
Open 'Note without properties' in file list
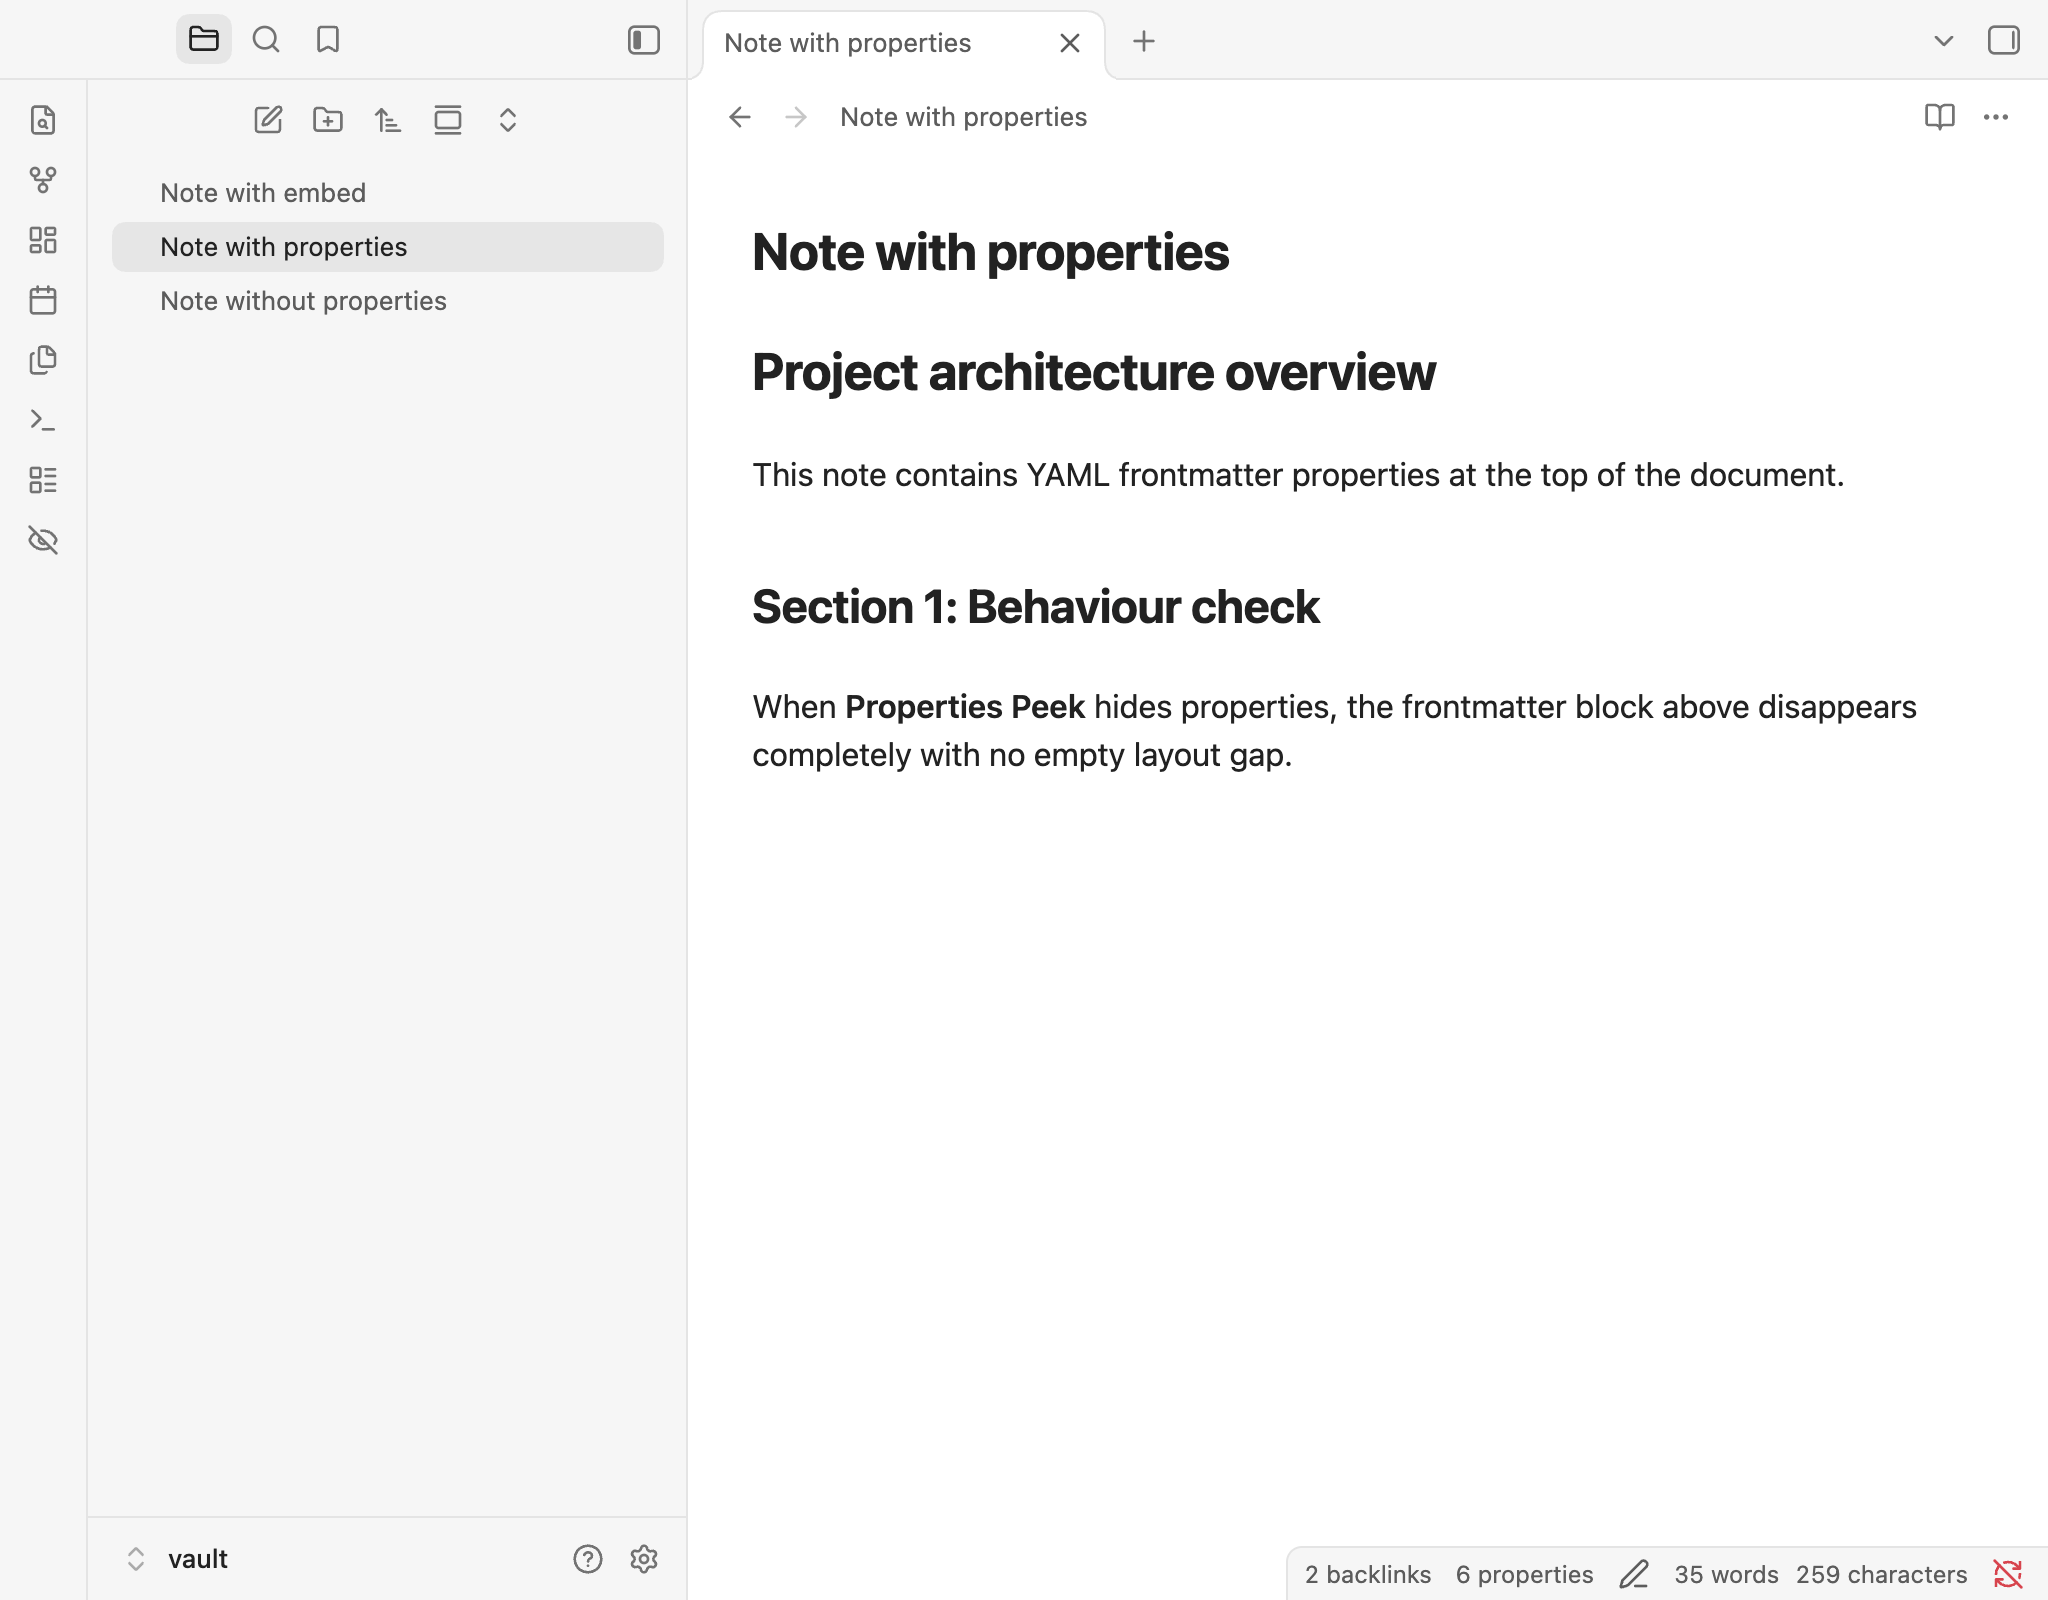pyautogui.click(x=388, y=301)
